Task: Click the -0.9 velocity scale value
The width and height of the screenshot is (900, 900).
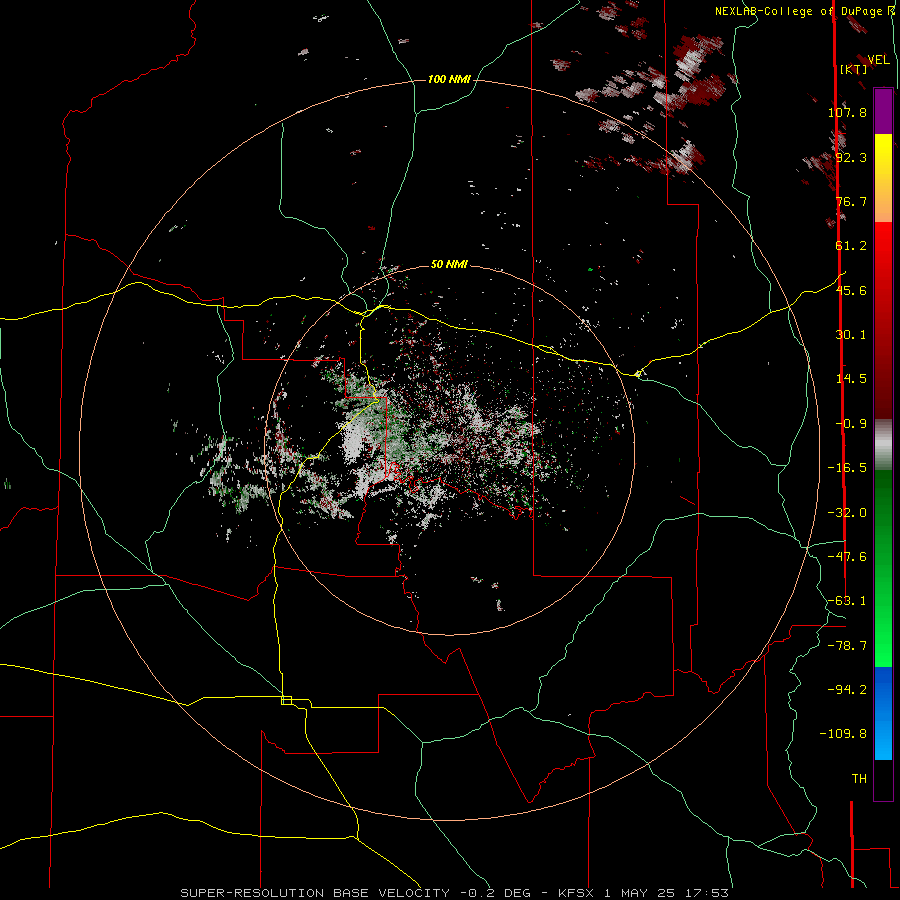Action: 851,424
